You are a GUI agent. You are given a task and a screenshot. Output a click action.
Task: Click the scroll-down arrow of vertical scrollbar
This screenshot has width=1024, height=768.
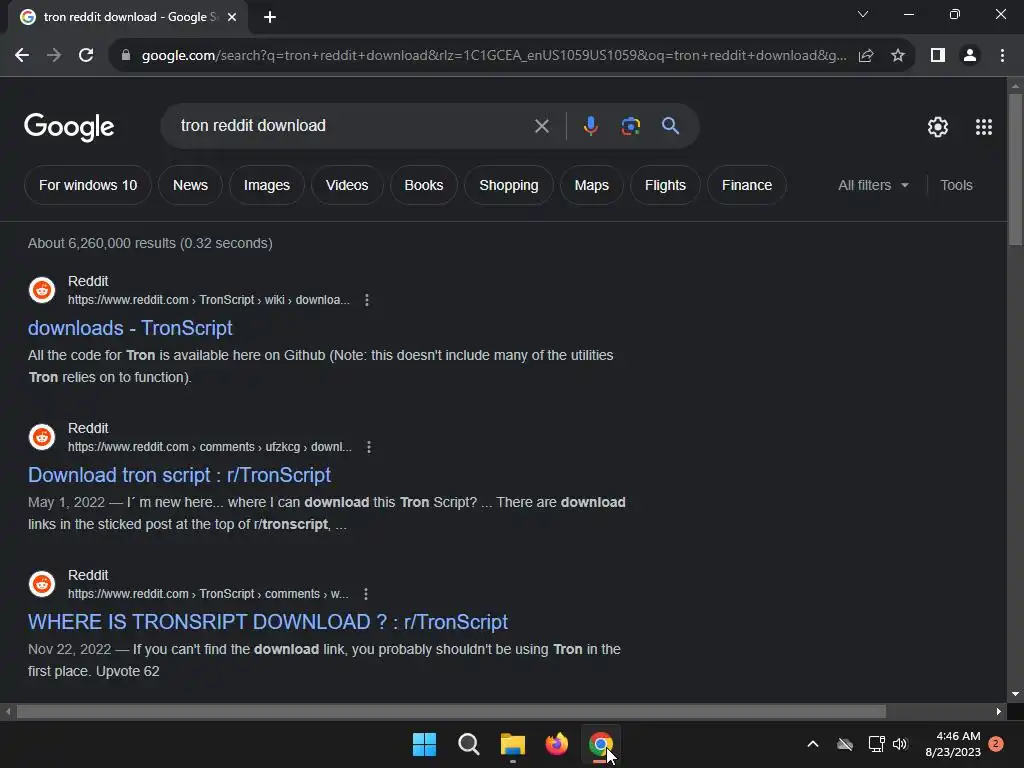(x=1015, y=694)
